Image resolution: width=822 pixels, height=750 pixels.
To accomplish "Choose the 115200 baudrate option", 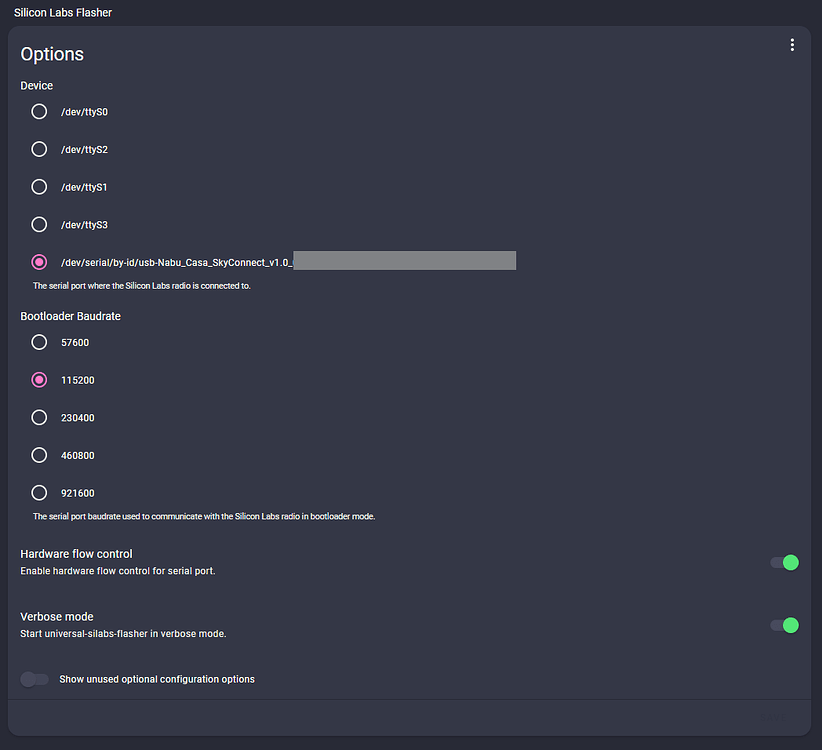I will [39, 380].
